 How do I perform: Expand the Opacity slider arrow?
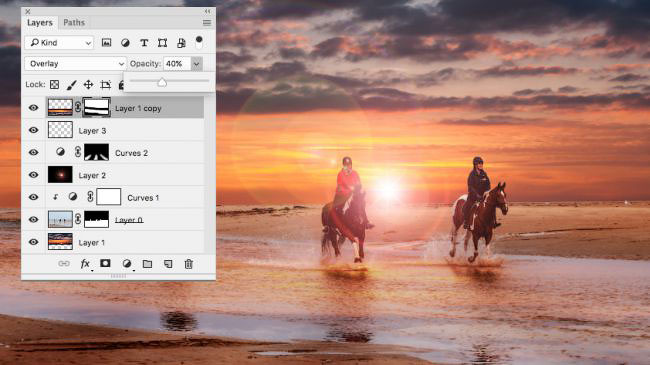[x=196, y=63]
